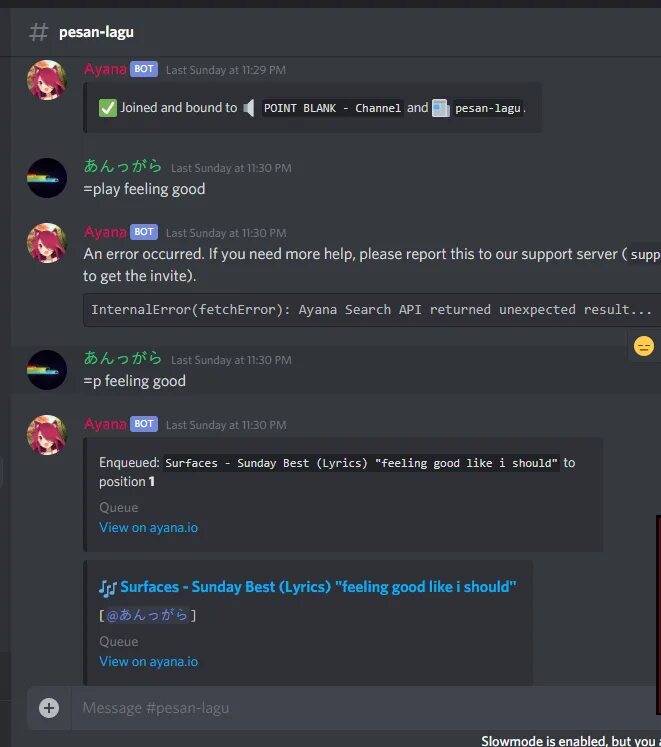
Task: Open 'View on ayana.io' in the Surfaces embed
Action: [x=148, y=661]
